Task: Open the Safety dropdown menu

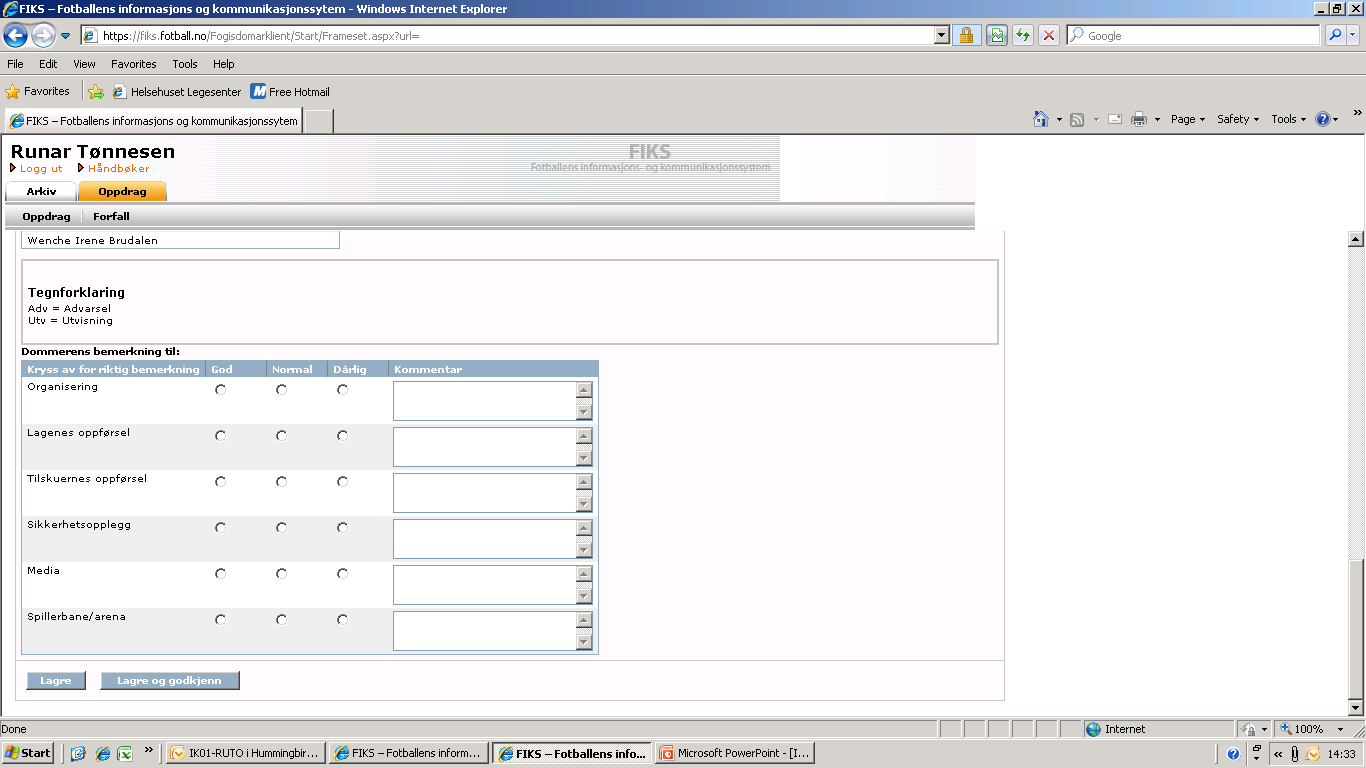Action: 1238,119
